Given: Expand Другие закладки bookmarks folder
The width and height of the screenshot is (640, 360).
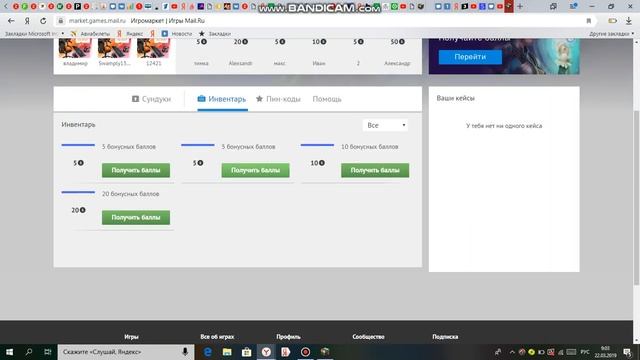Looking at the screenshot, I should pyautogui.click(x=611, y=34).
